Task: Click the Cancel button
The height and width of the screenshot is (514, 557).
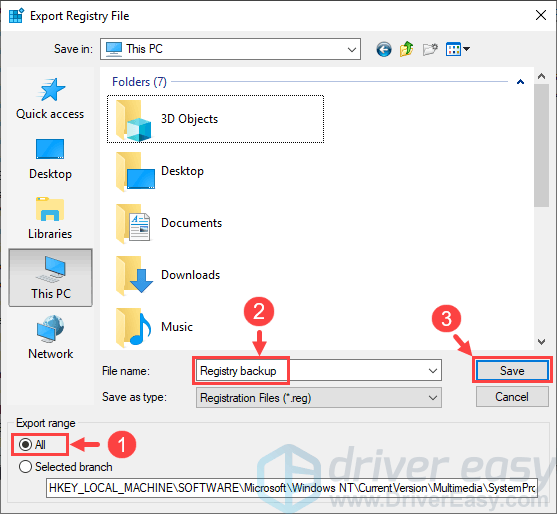Action: point(512,397)
